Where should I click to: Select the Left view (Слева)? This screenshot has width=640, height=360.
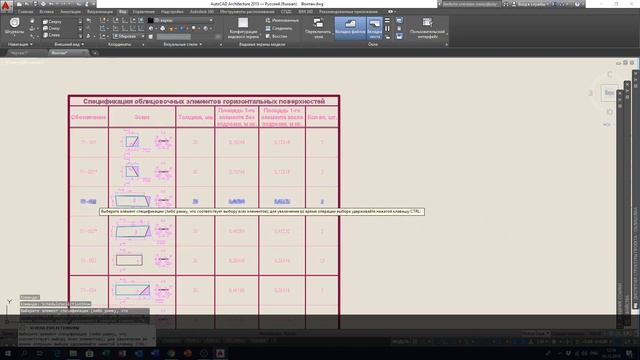[x=51, y=35]
